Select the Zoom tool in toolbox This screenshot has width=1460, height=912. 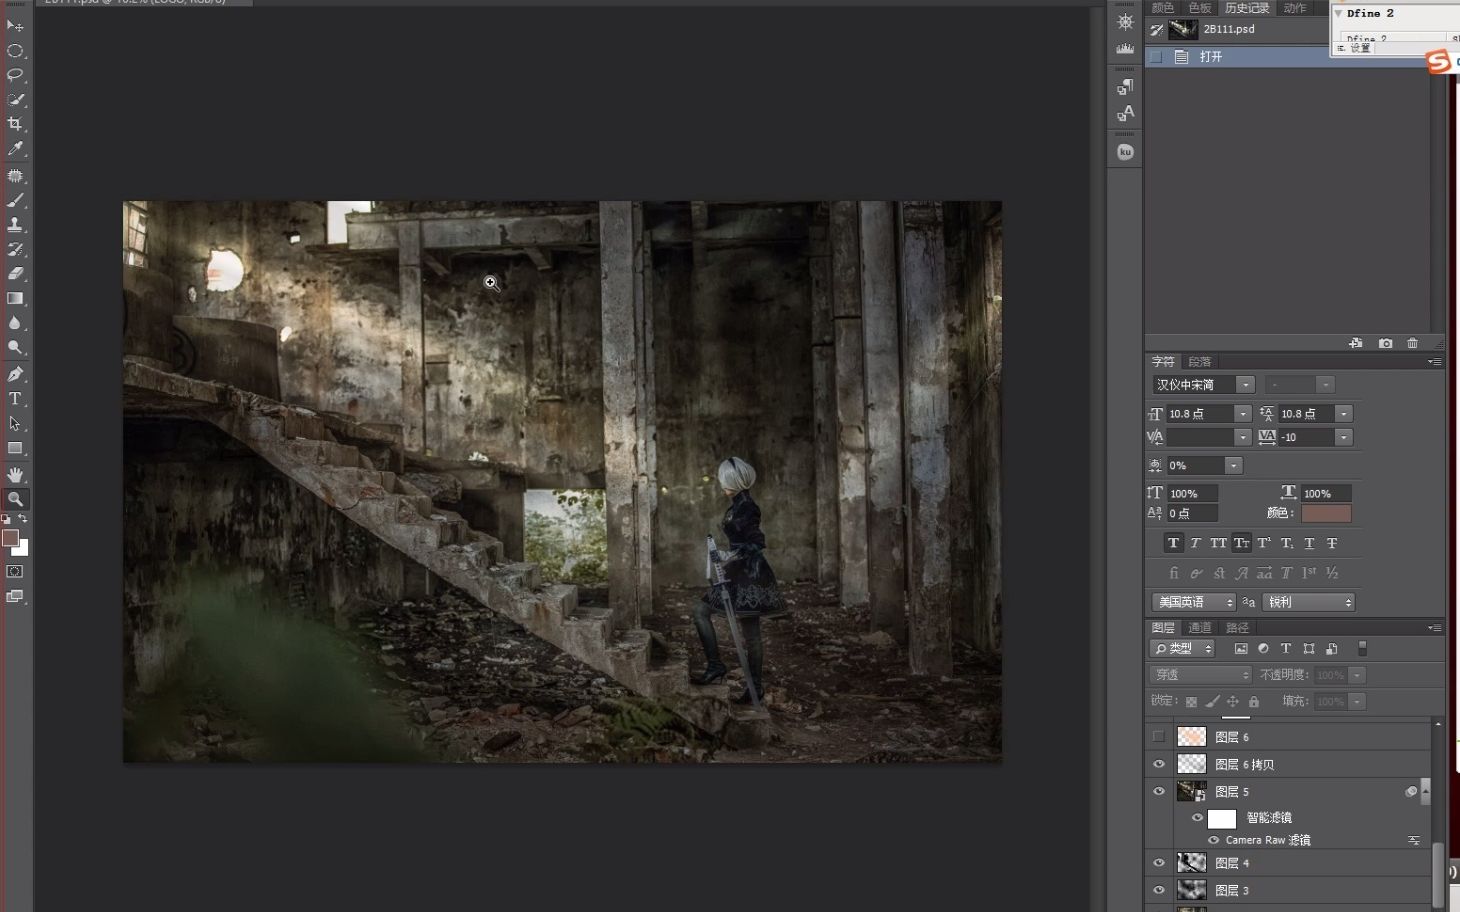pyautogui.click(x=15, y=498)
